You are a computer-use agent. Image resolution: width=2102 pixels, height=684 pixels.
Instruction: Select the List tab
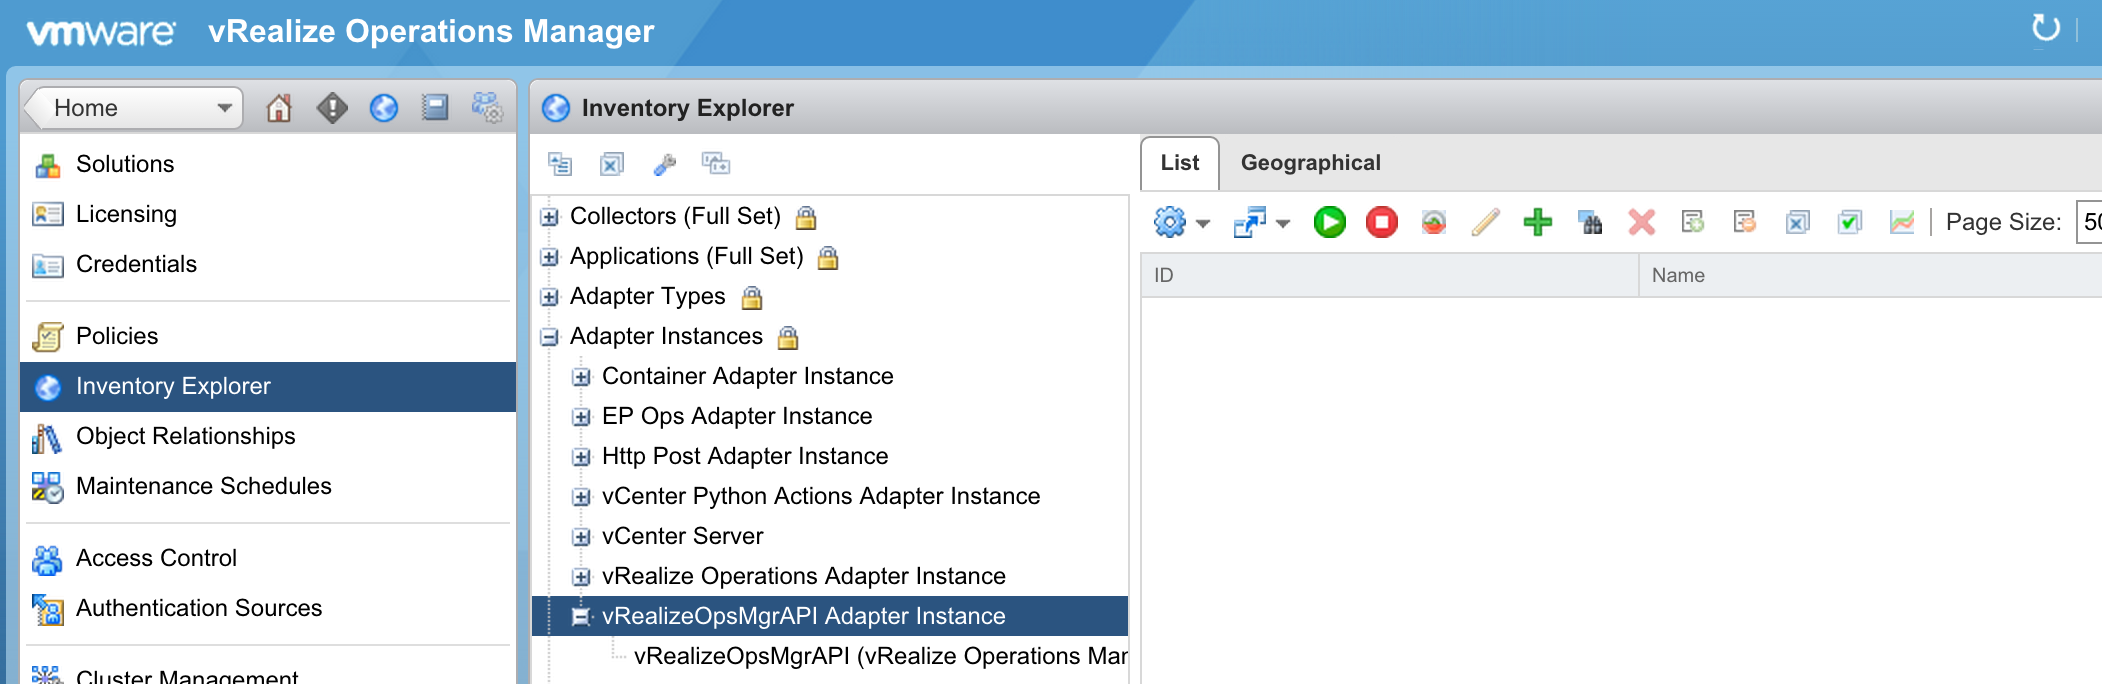point(1180,163)
